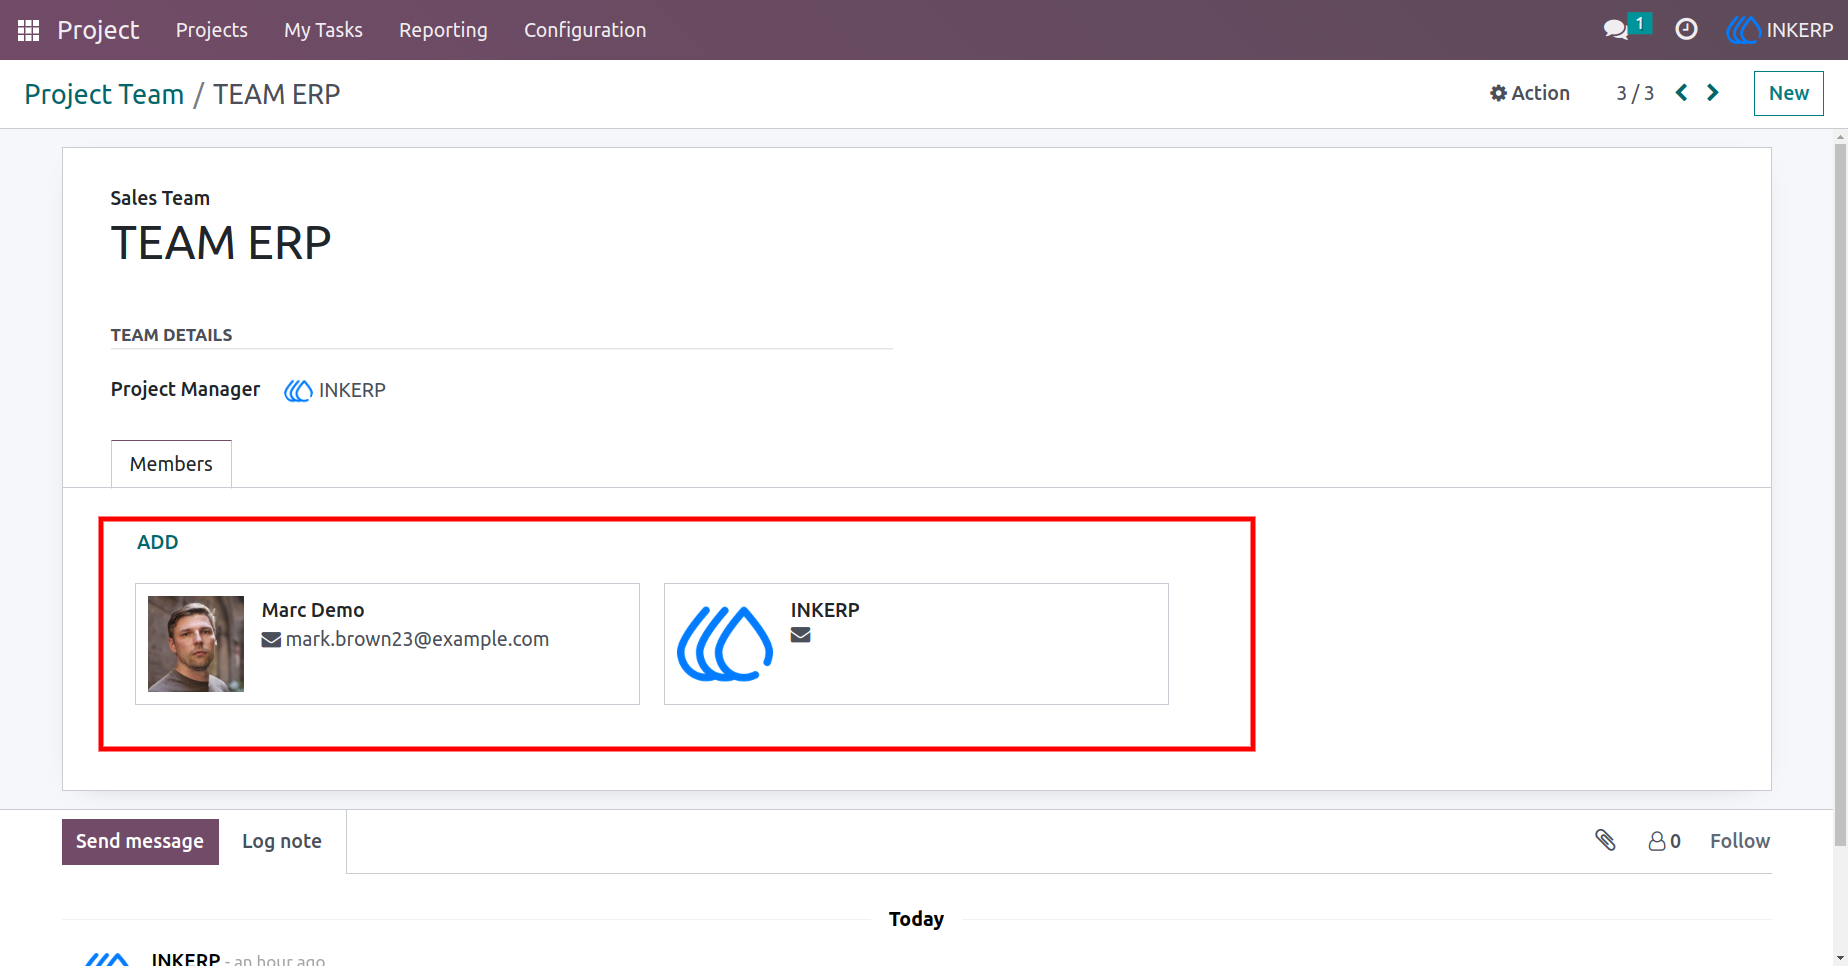Show followers count icon
1848x966 pixels.
pyautogui.click(x=1664, y=841)
